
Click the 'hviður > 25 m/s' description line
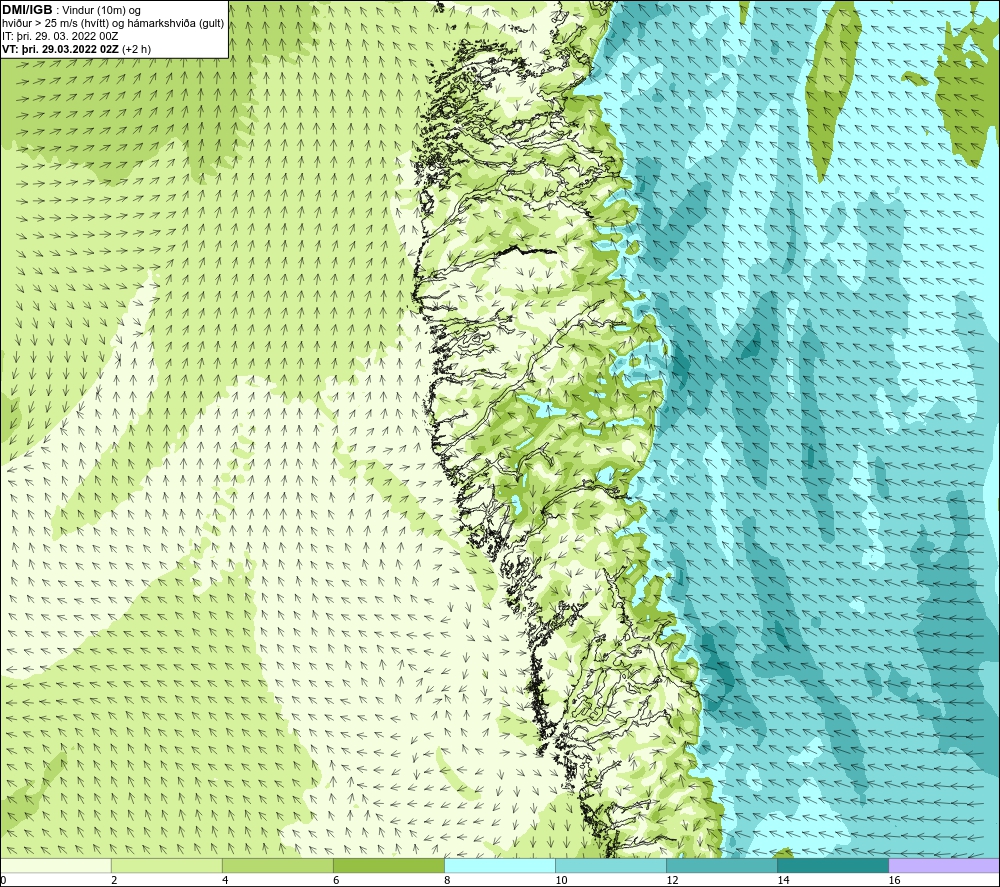tap(114, 24)
